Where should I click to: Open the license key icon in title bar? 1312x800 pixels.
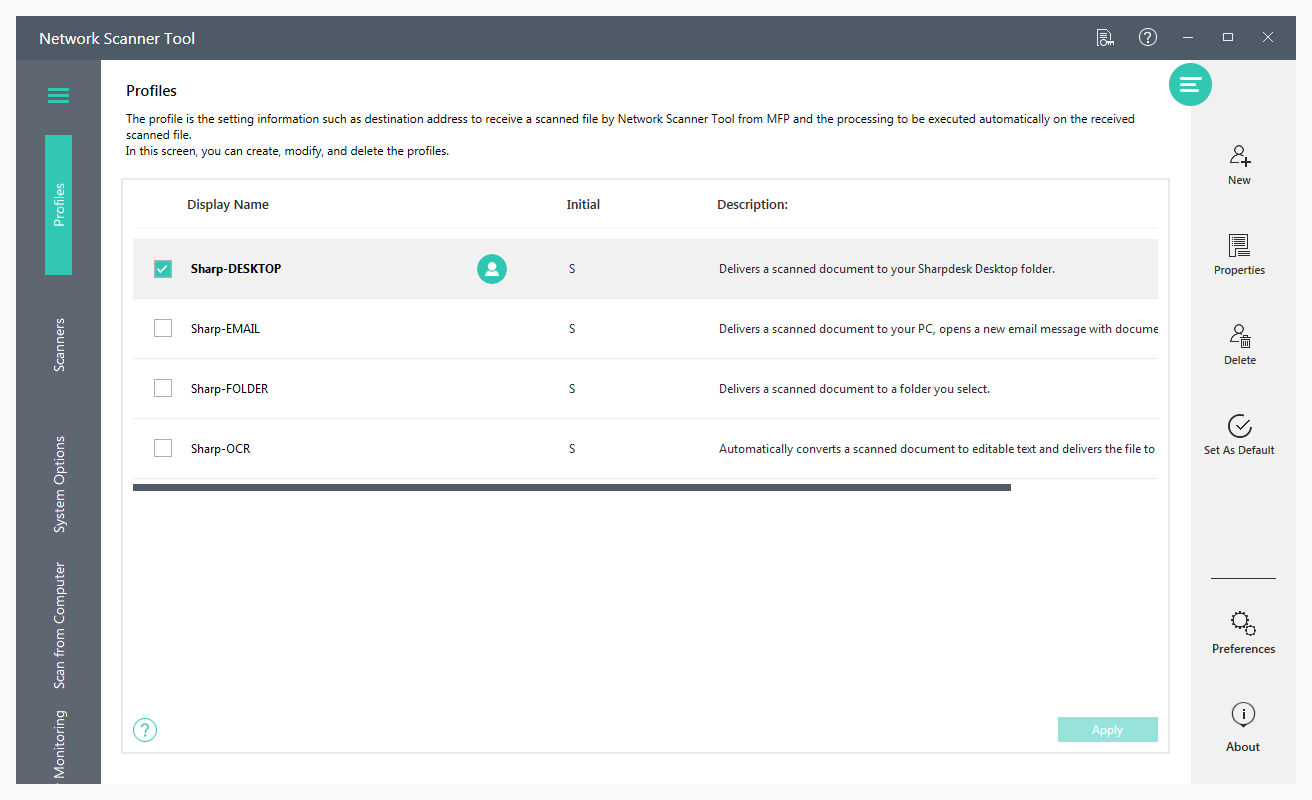tap(1105, 38)
